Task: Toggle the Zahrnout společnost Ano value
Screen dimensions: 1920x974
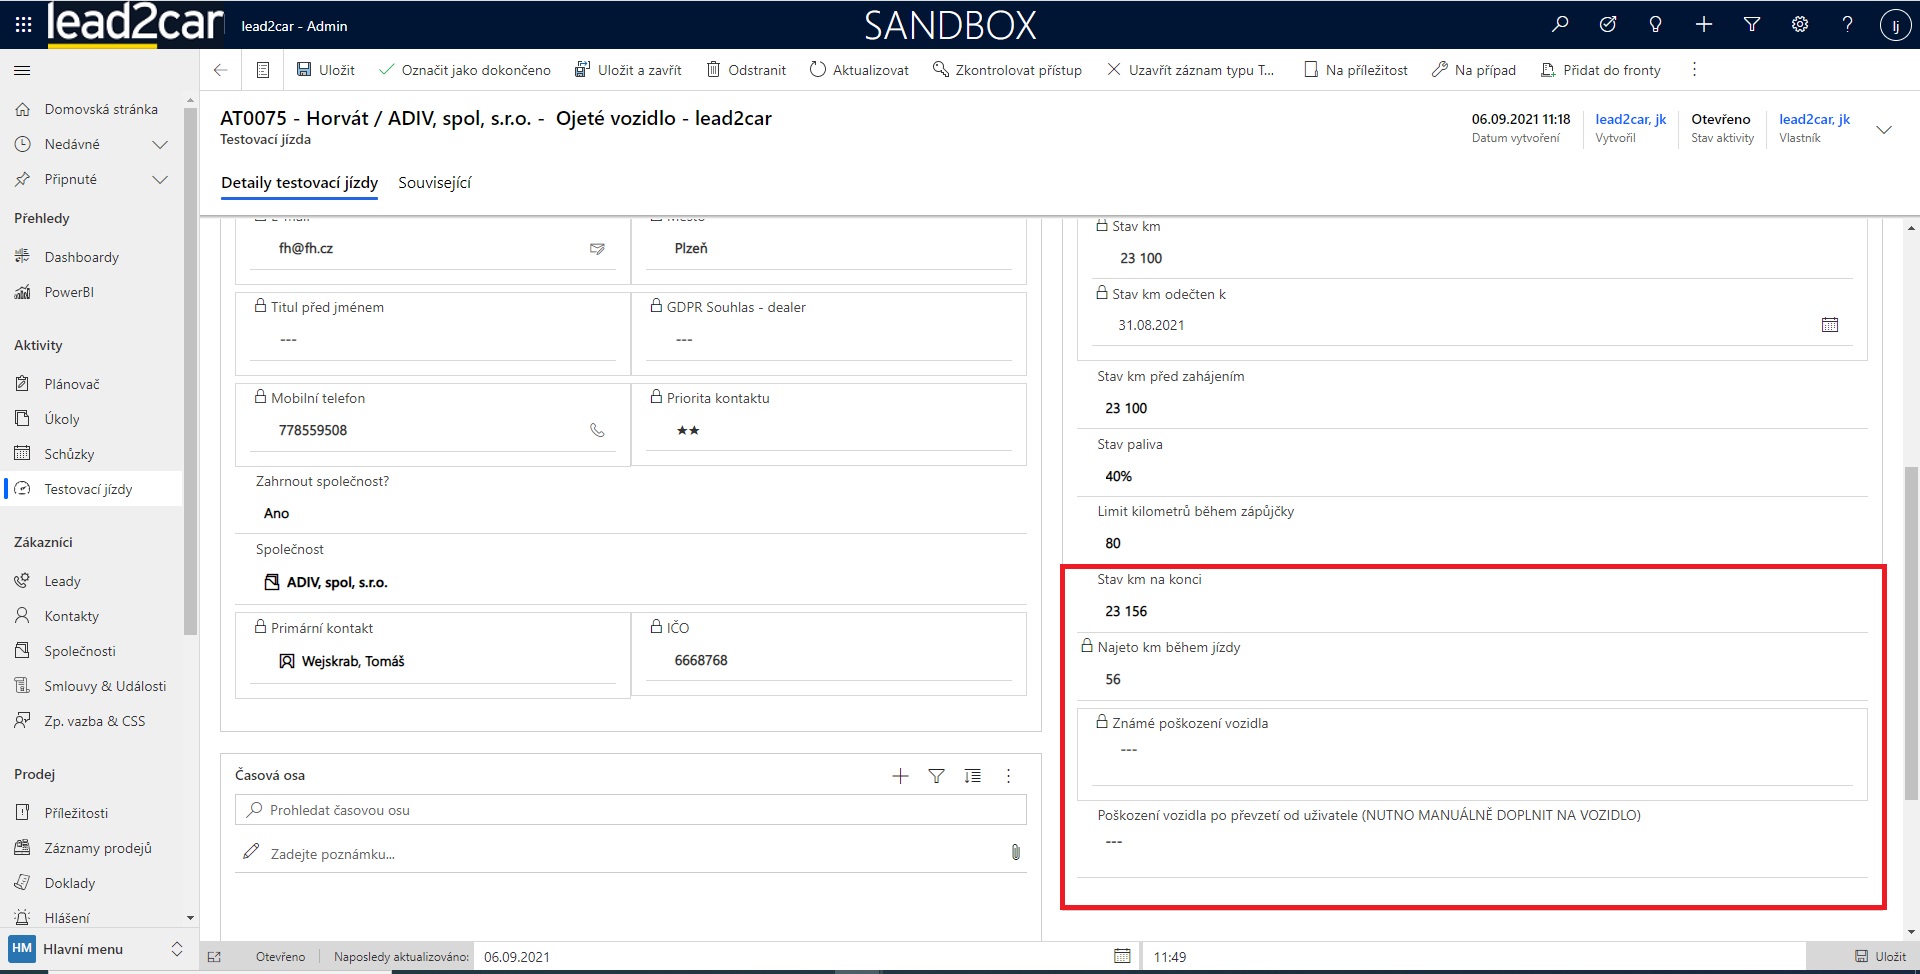Action: click(x=277, y=514)
